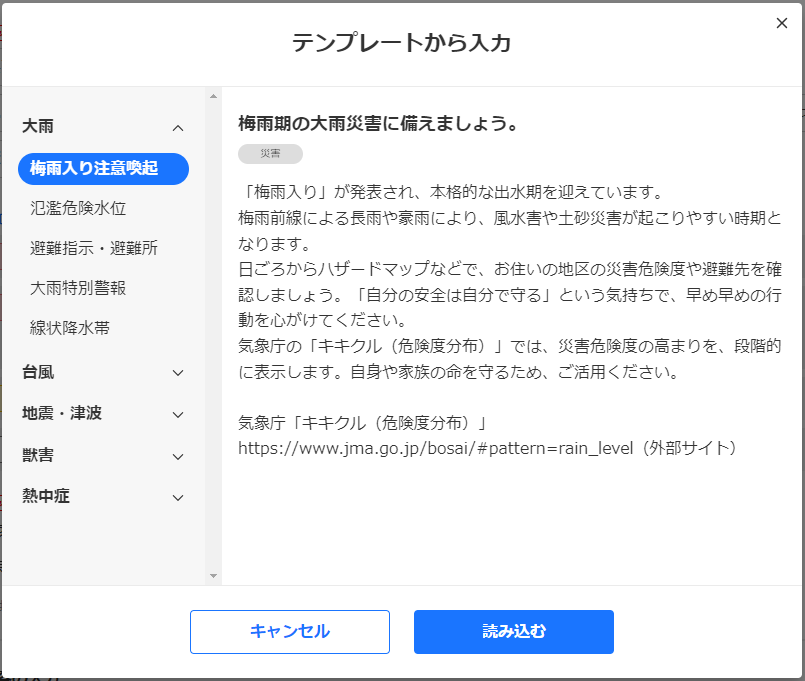Click the キャンセル button
Image resolution: width=805 pixels, height=681 pixels.
(289, 632)
